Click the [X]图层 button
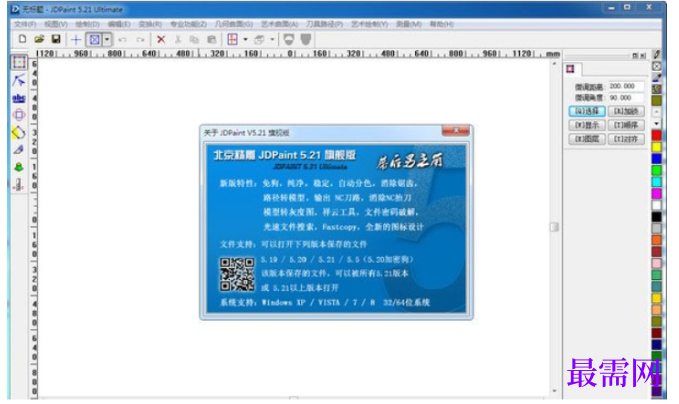Image resolution: width=679 pixels, height=404 pixels. pos(587,139)
